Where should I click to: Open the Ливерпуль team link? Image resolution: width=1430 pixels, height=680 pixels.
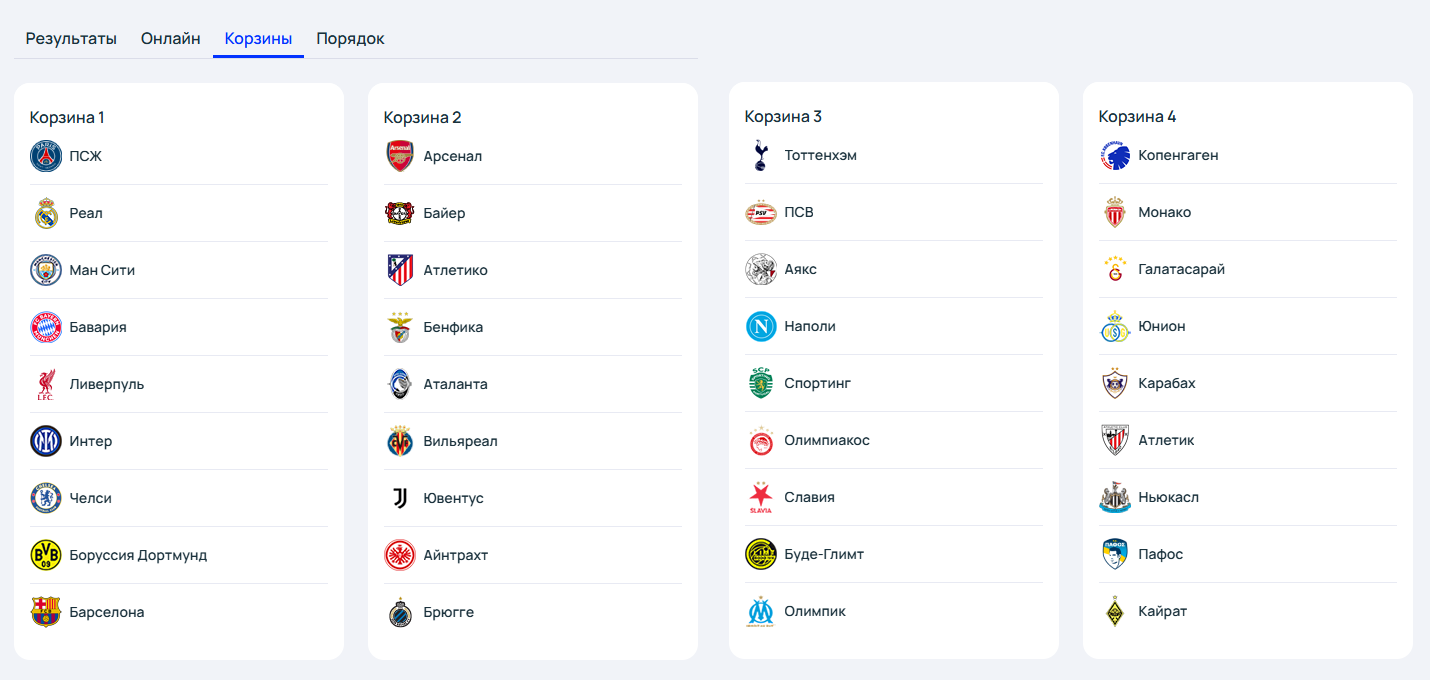coord(107,385)
